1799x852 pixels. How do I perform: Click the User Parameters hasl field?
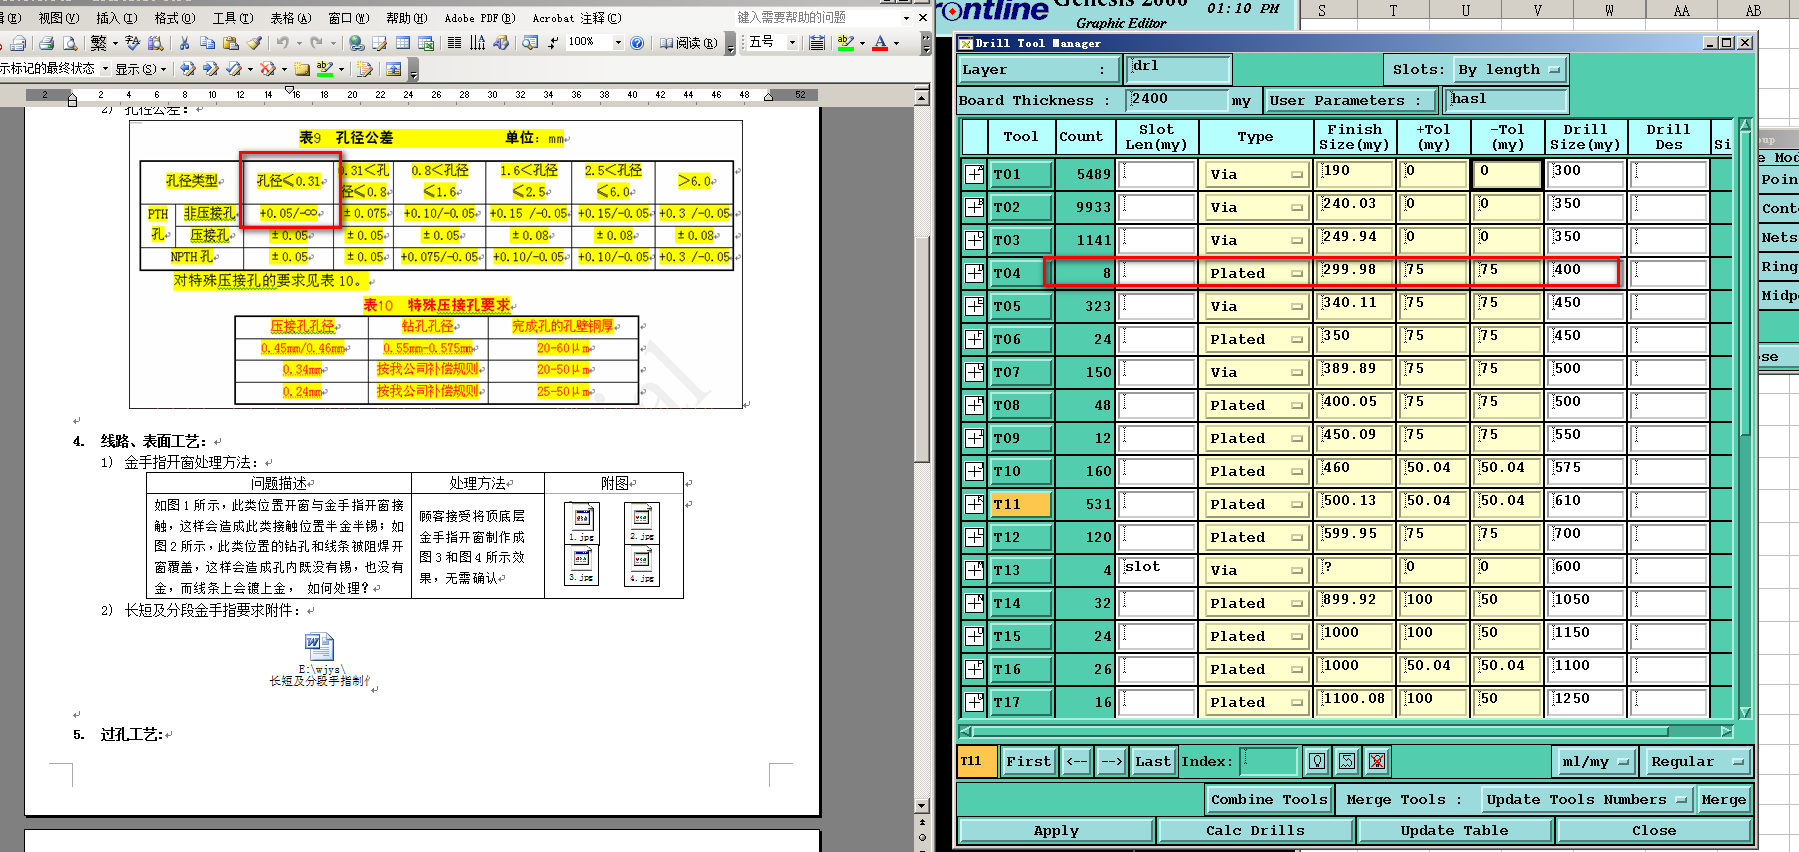pyautogui.click(x=1507, y=99)
